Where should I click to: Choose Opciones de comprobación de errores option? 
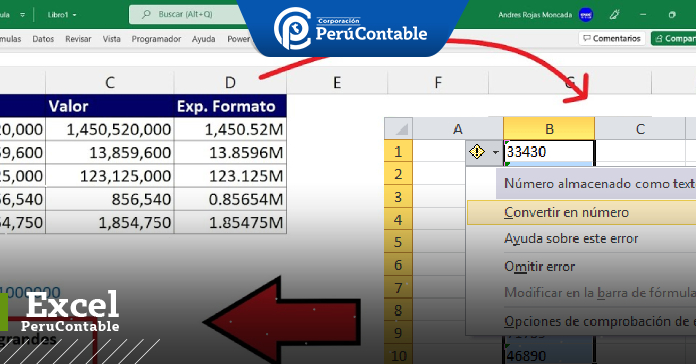[x=581, y=321]
